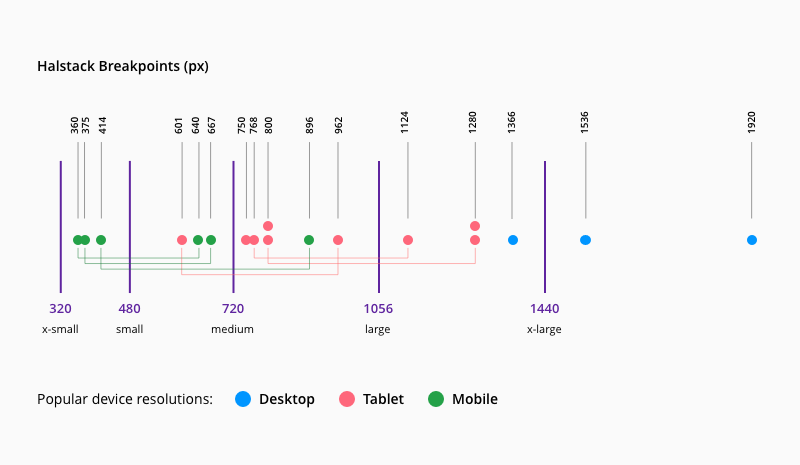Click the Halstack Breakpoints (px) title
800x465 pixels.
point(122,67)
